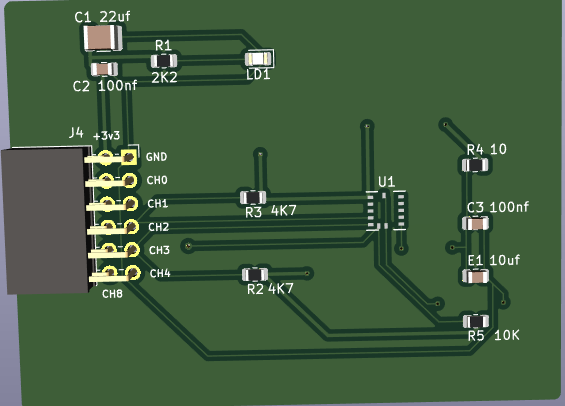Click the U1 IC chip
Image resolution: width=565 pixels, height=406 pixels.
[386, 210]
